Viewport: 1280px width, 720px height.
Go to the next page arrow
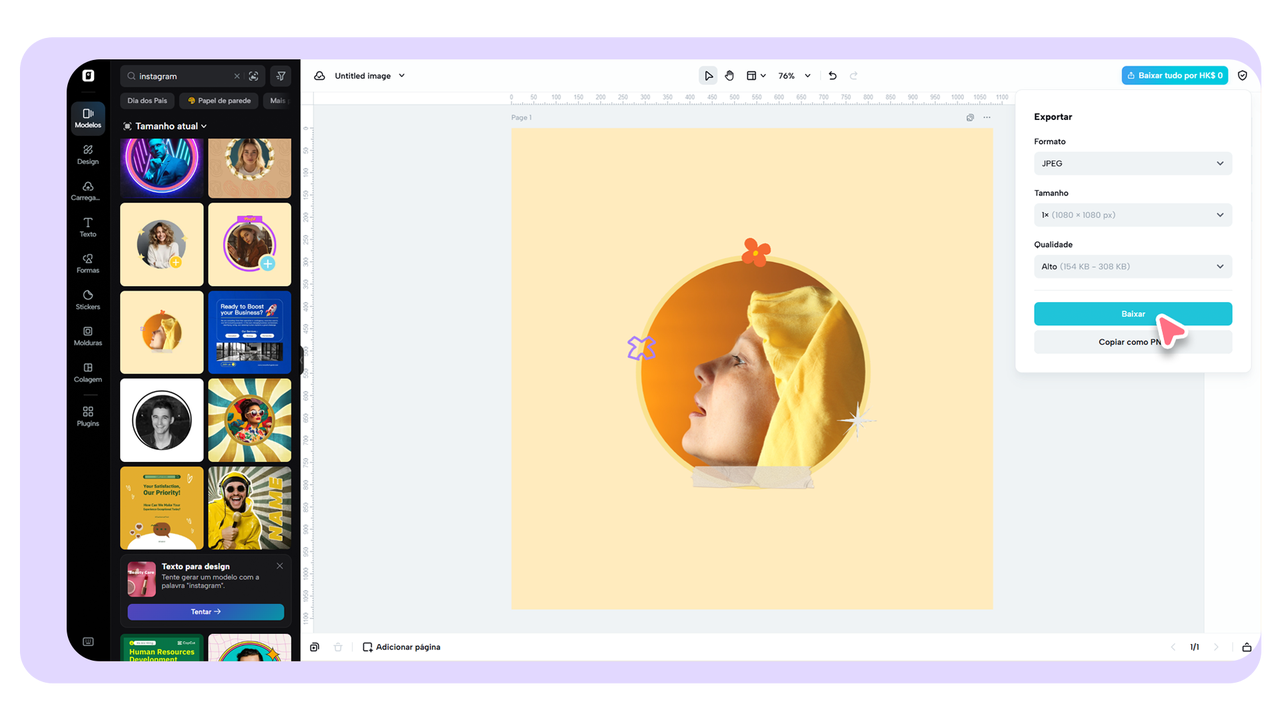coord(1216,647)
